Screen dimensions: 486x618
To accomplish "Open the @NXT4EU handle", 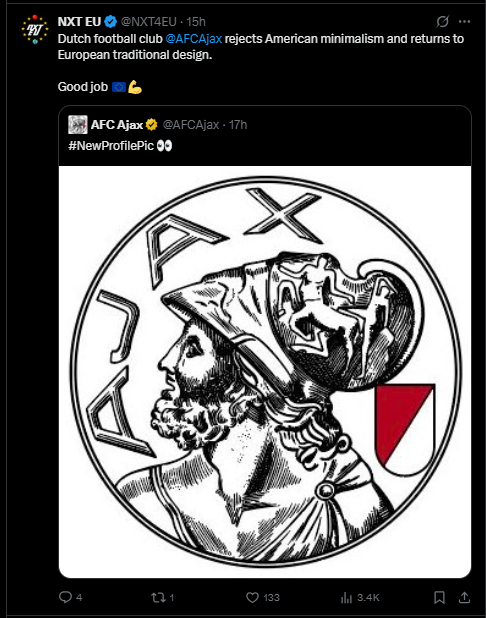I will [148, 22].
